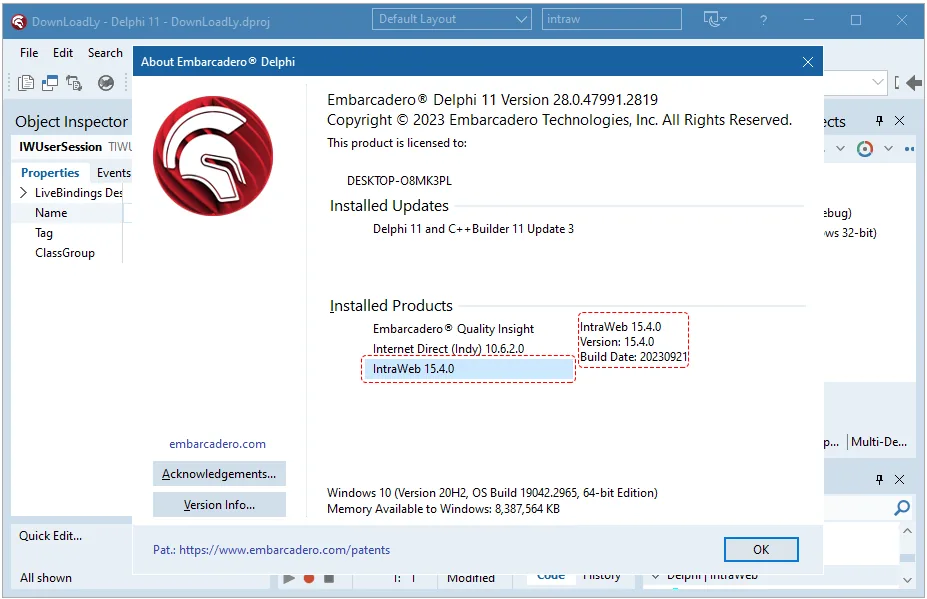Click the Delphi helmet icon in title bar
The height and width of the screenshot is (599, 927).
pyautogui.click(x=18, y=22)
